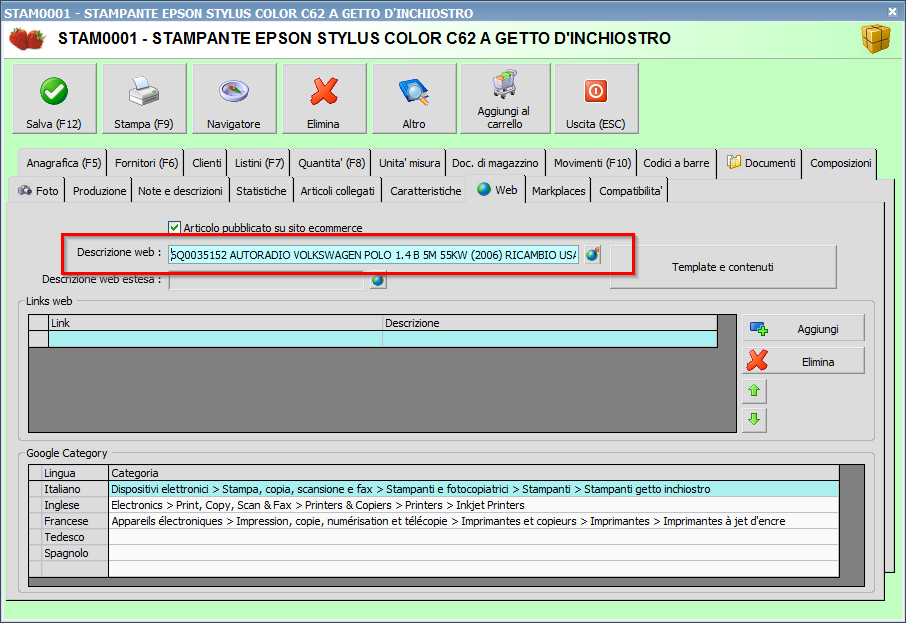906x623 pixels.
Task: Open the Movimenti (F10) tab
Action: 592,164
